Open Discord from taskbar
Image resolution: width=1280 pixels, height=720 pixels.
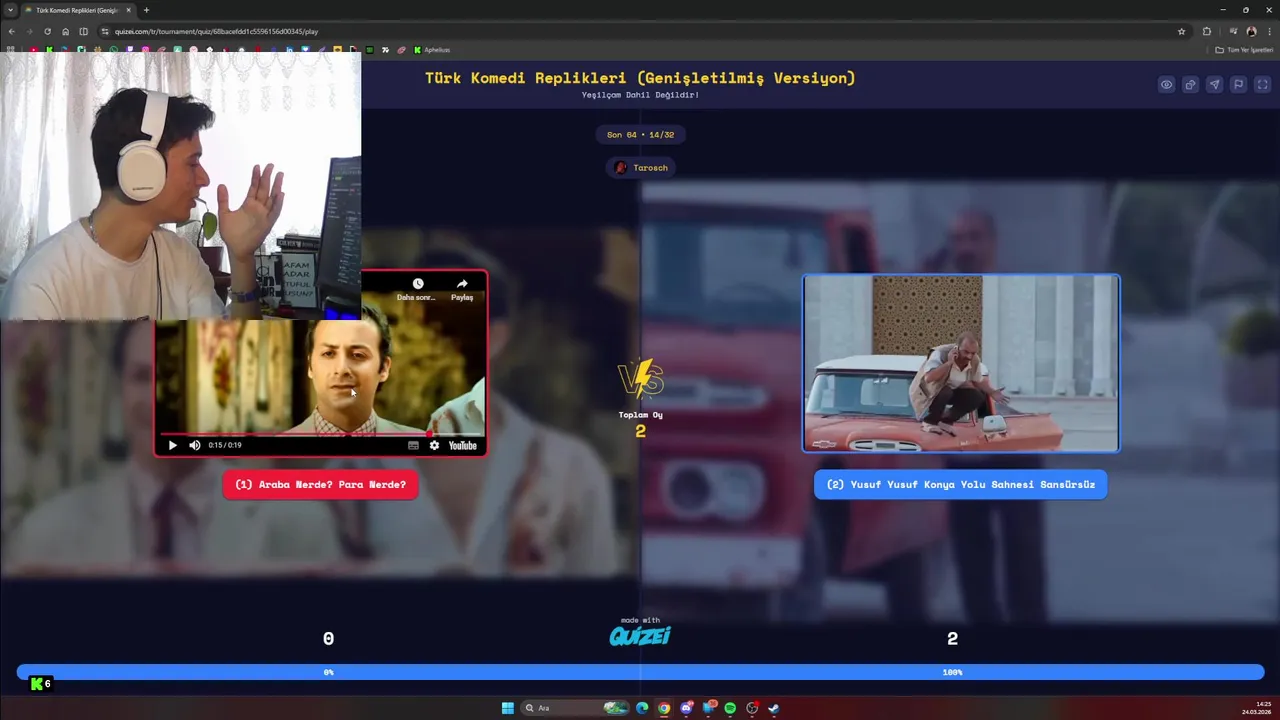[686, 708]
